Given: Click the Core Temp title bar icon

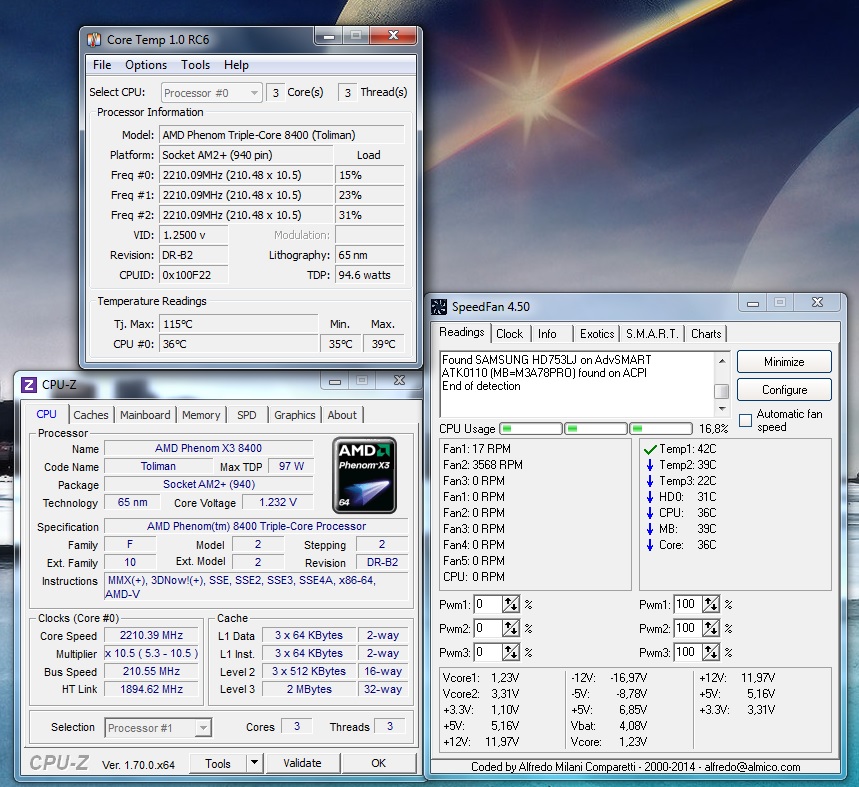Looking at the screenshot, I should point(94,39).
